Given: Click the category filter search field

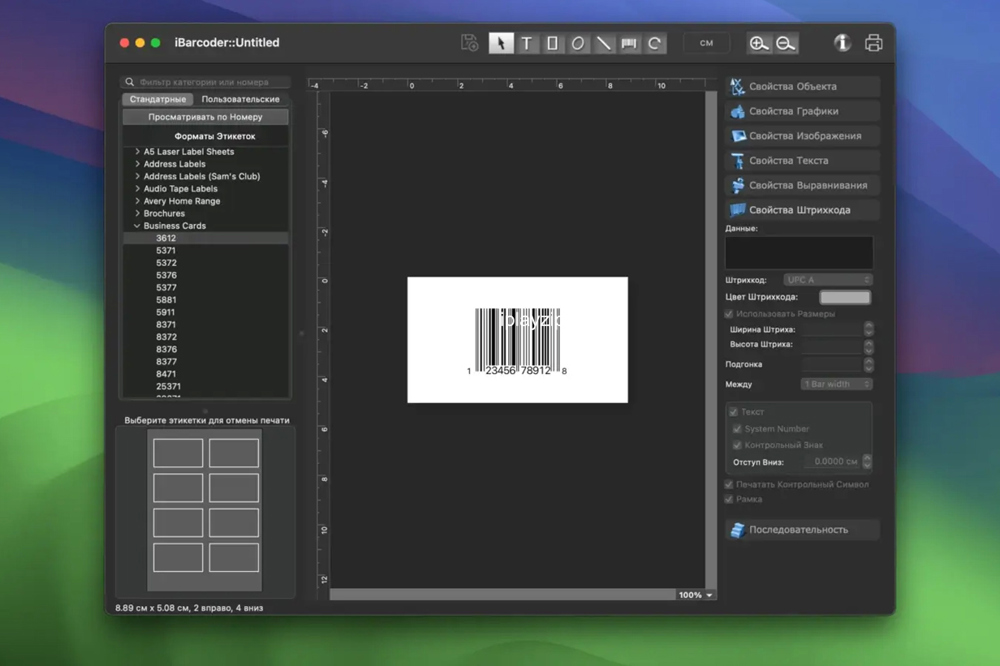Looking at the screenshot, I should coord(205,82).
